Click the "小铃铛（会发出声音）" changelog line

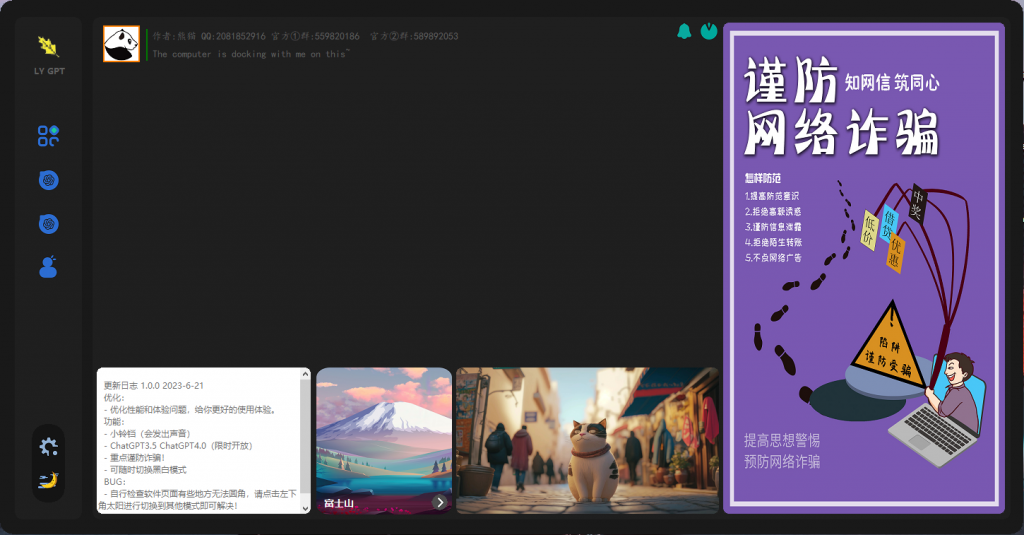[147, 434]
